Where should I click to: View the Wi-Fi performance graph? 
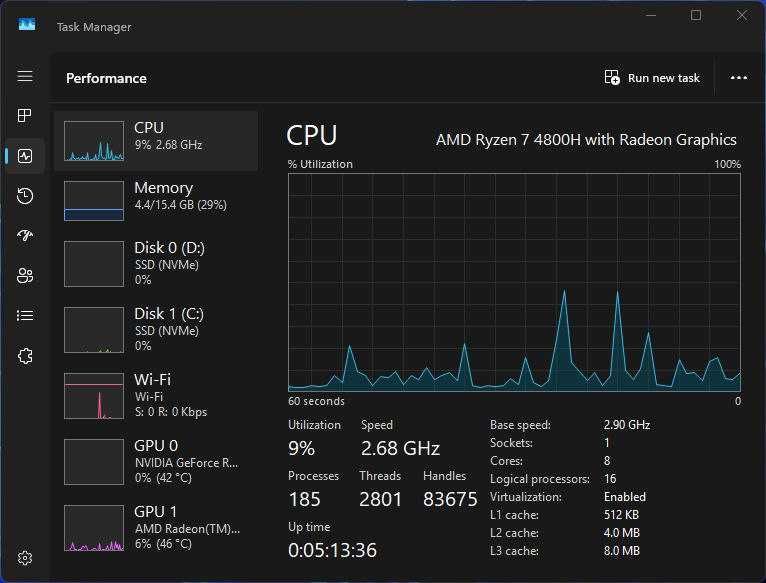coord(155,395)
